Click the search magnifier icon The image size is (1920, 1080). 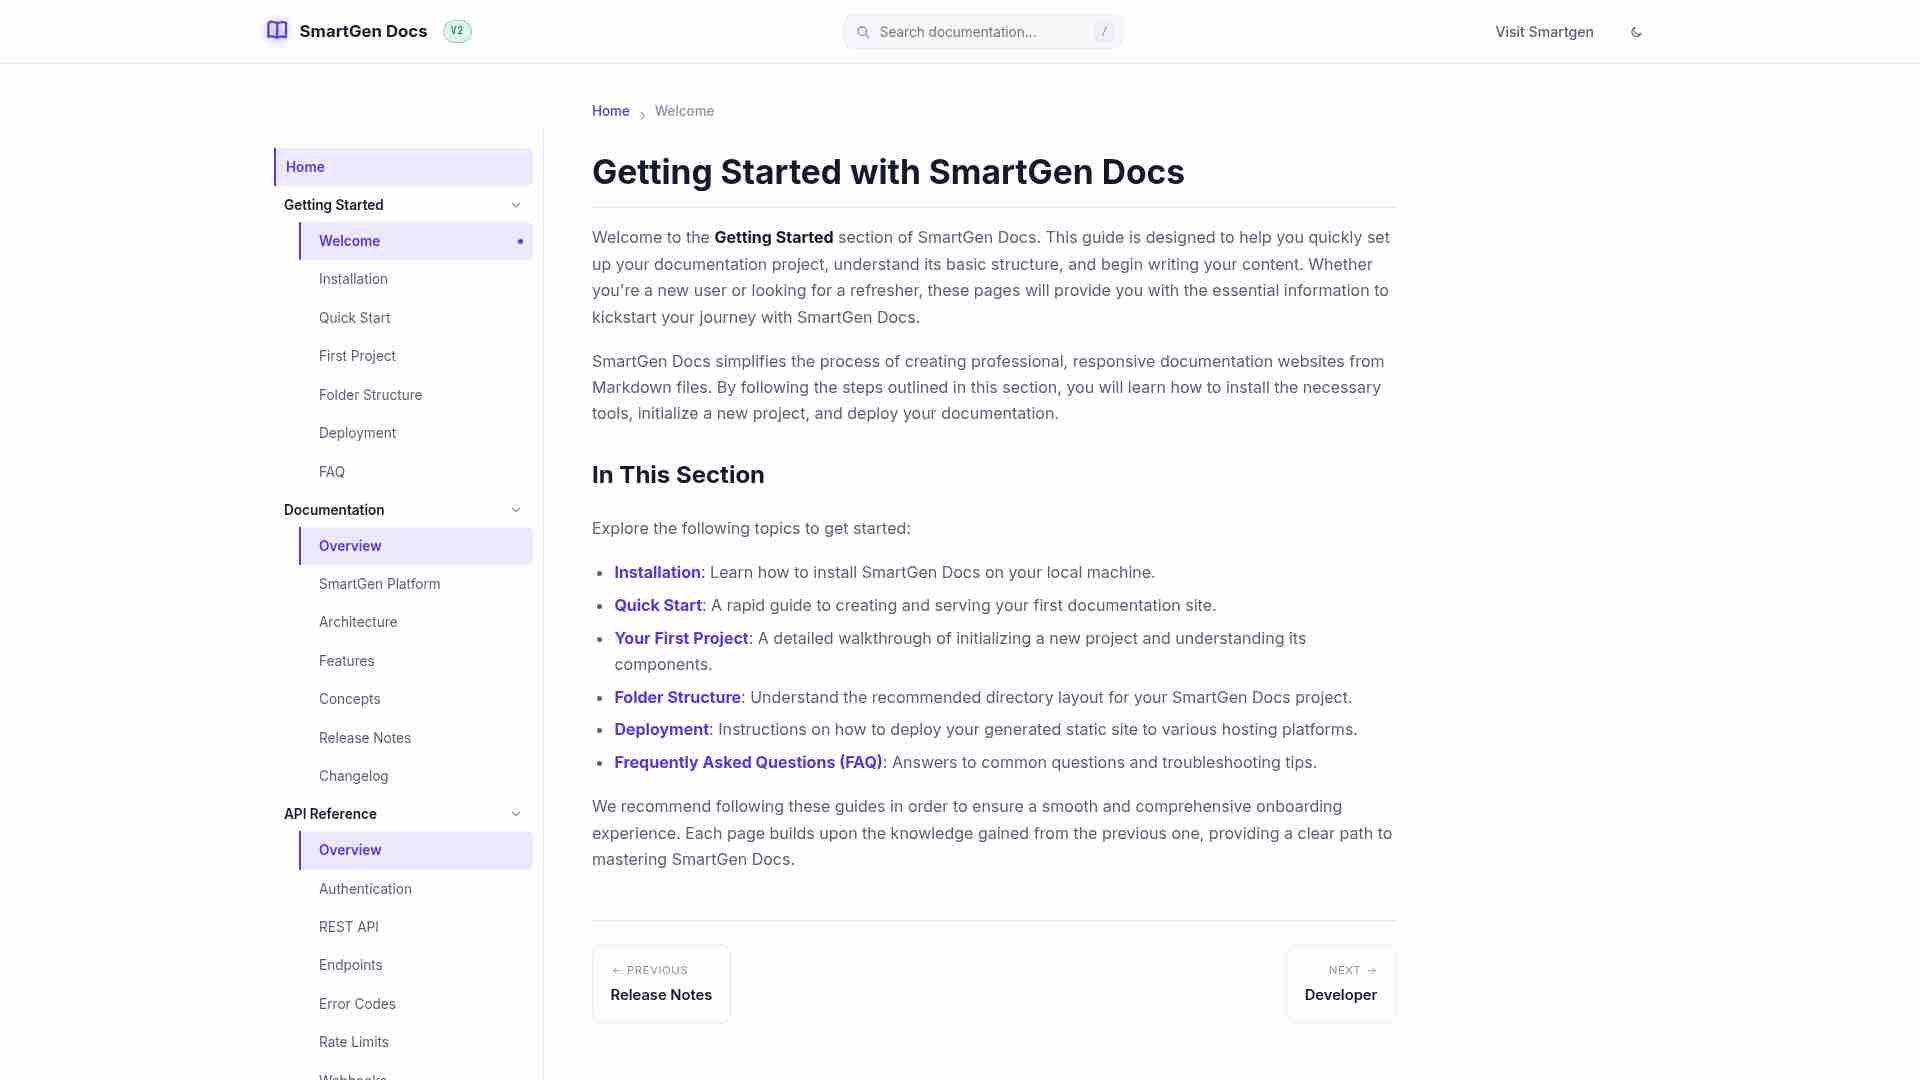[863, 32]
